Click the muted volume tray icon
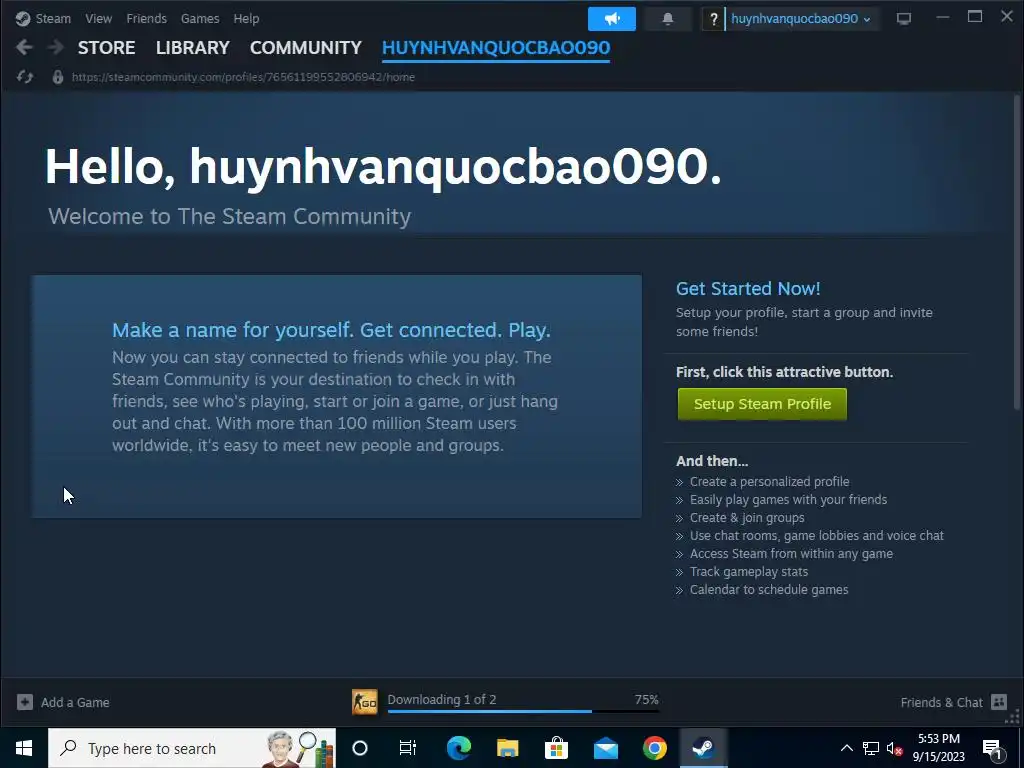1024x768 pixels. tap(894, 748)
